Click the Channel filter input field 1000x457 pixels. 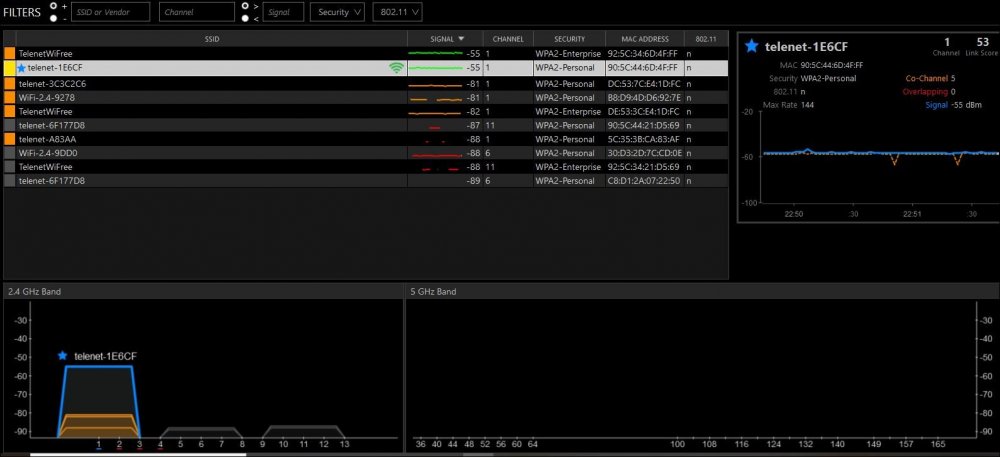[x=197, y=12]
